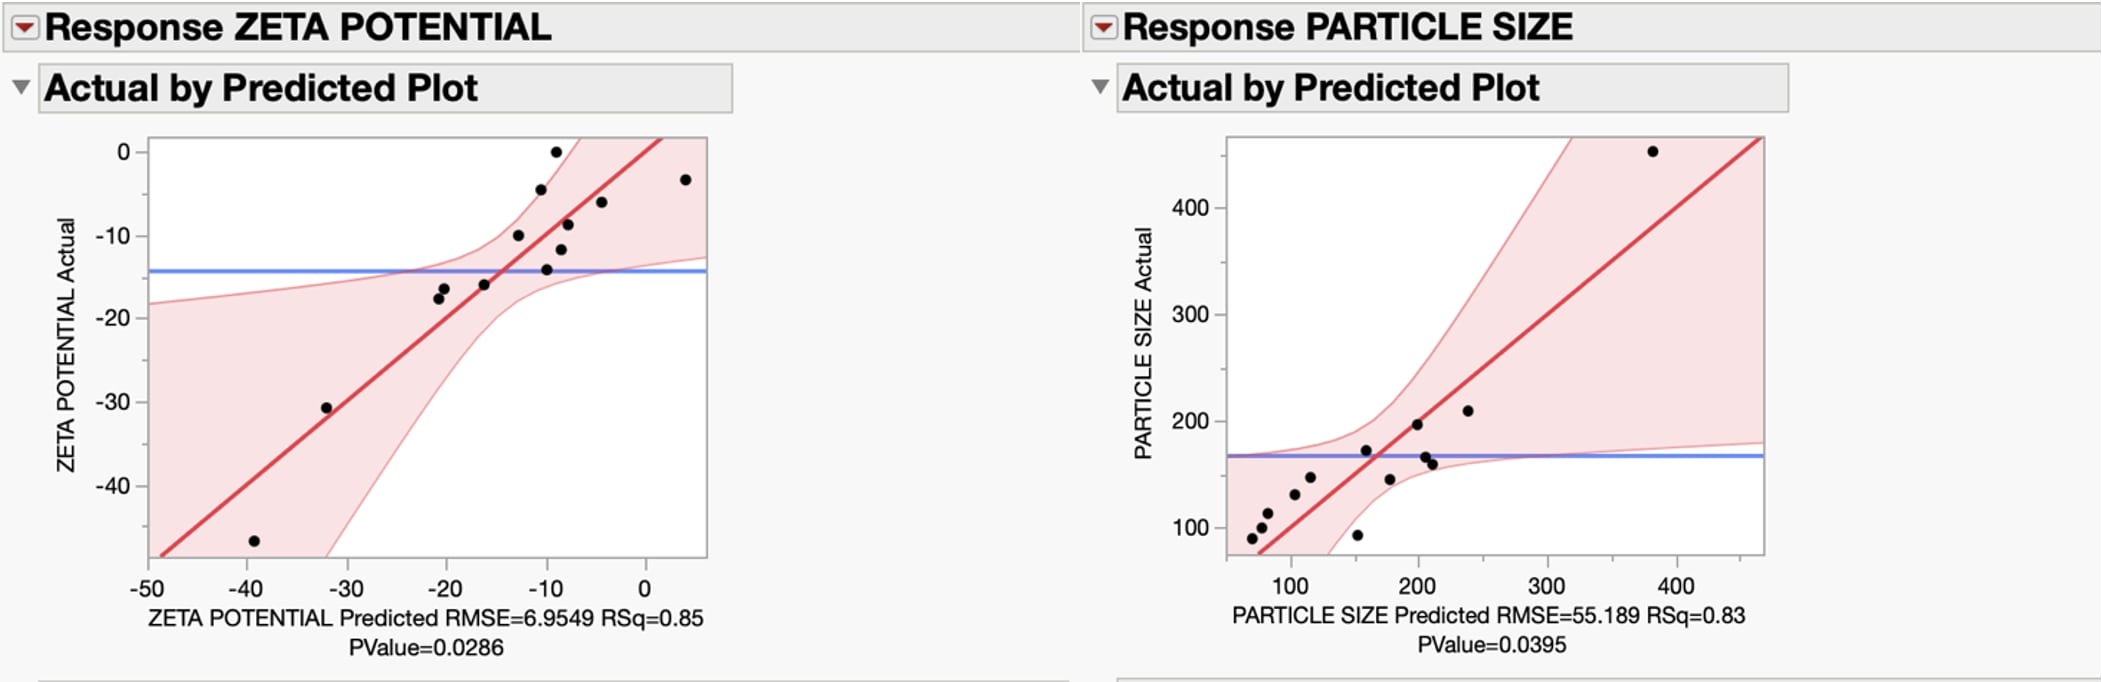
Task: Click the blue mean line in particle size plot
Action: pyautogui.click(x=1650, y=456)
